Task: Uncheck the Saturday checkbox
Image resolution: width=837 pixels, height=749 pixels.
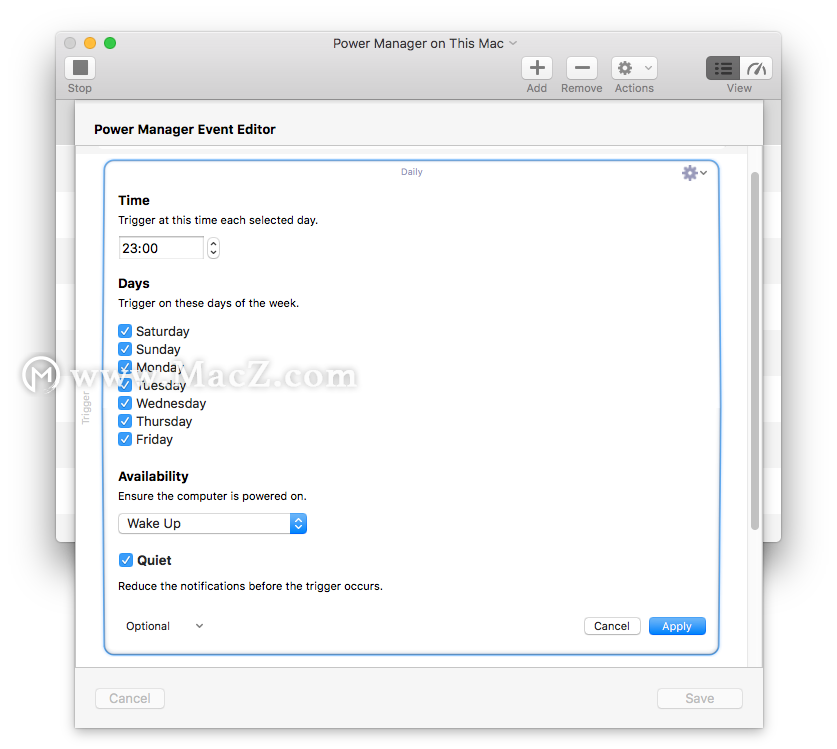Action: point(125,331)
